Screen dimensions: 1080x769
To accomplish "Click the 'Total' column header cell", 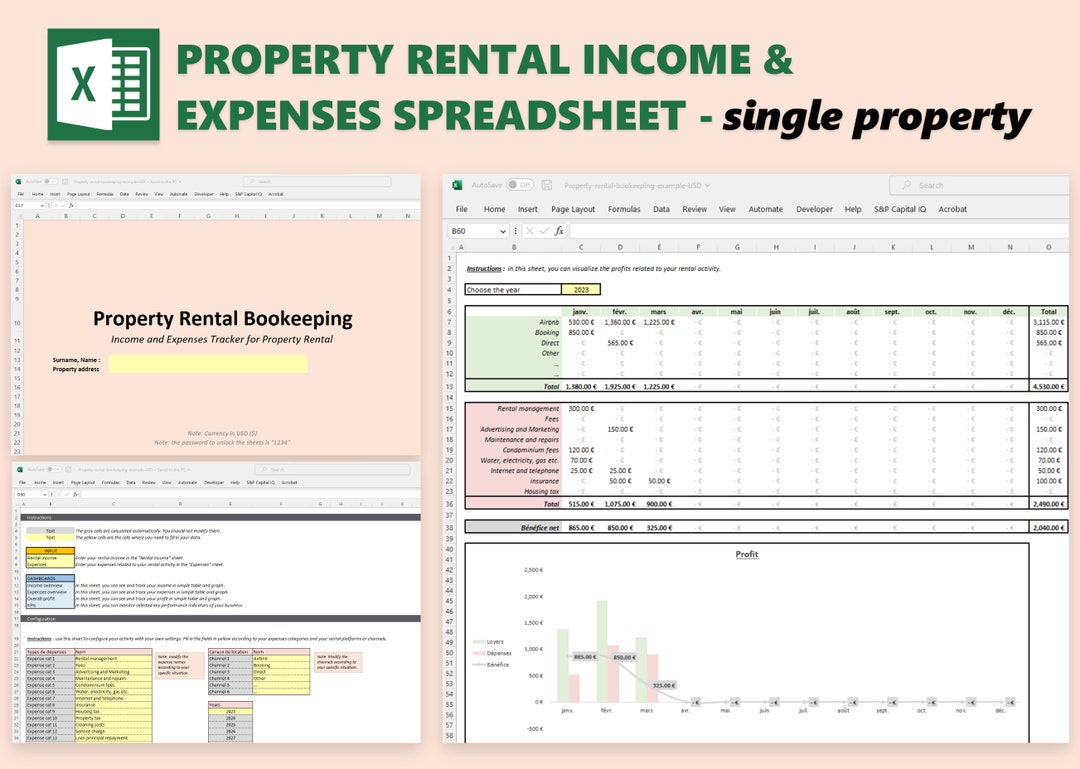I will [1048, 311].
